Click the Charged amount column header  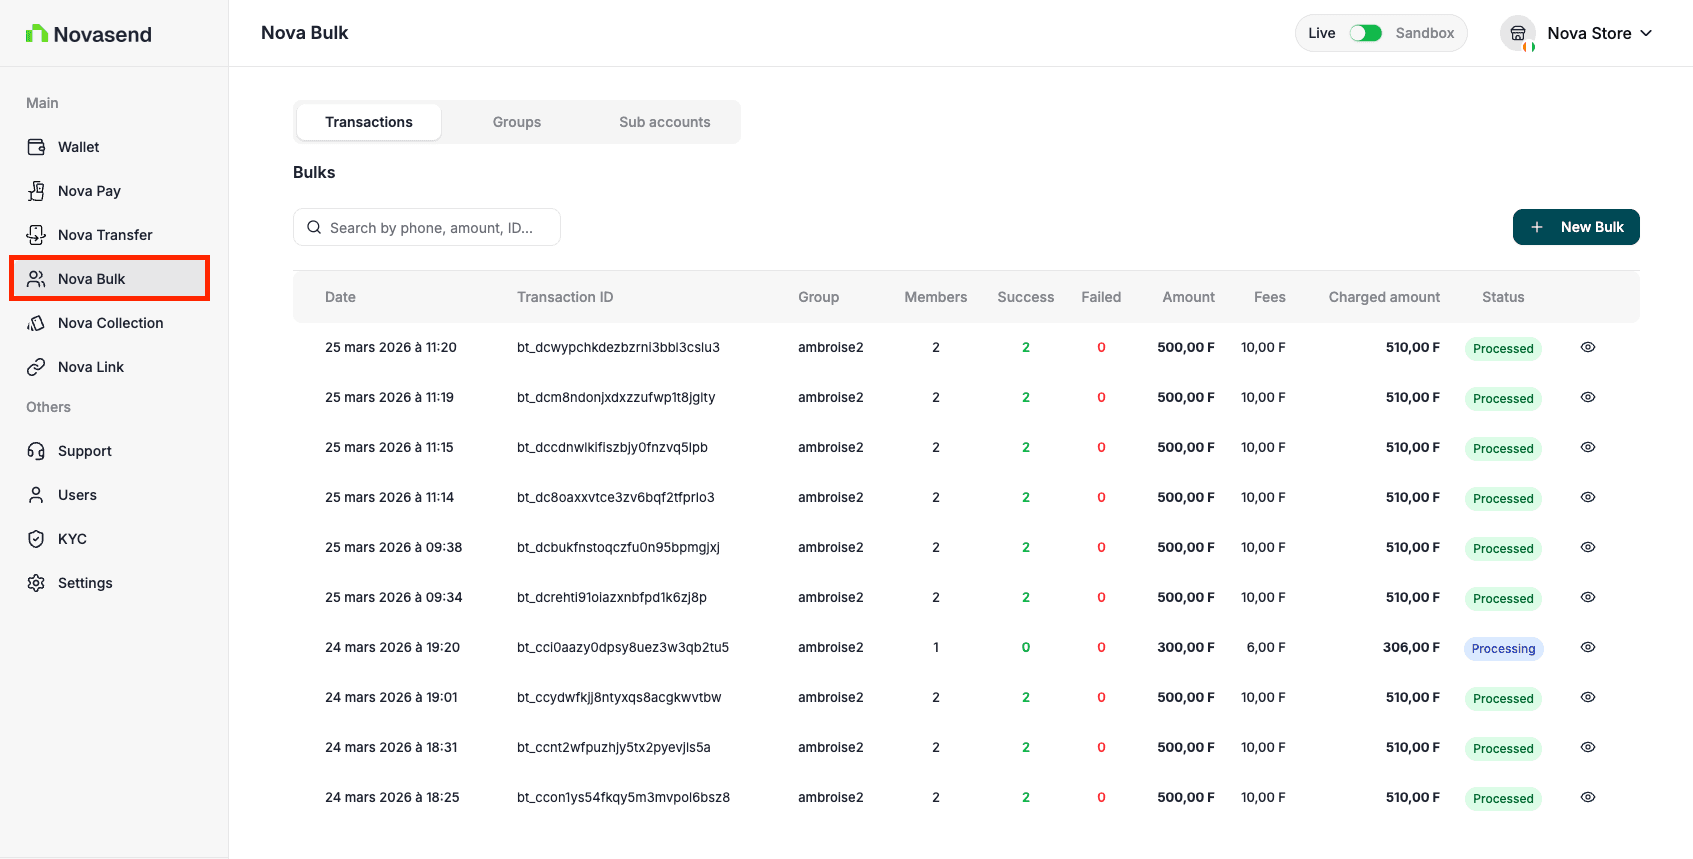click(x=1384, y=297)
